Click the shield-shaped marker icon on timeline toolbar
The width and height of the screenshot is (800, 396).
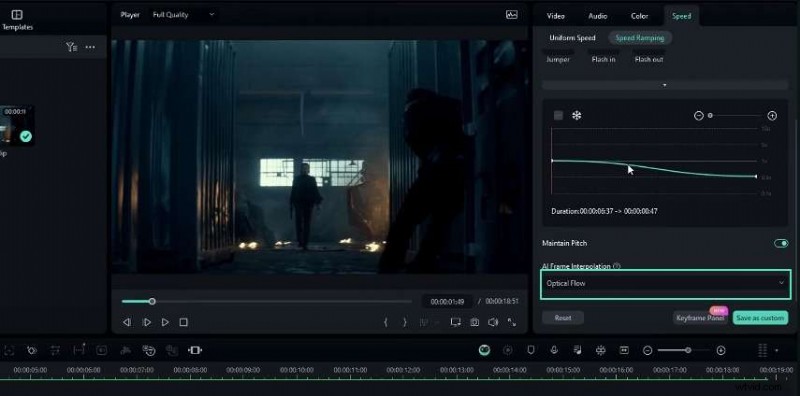(x=531, y=350)
